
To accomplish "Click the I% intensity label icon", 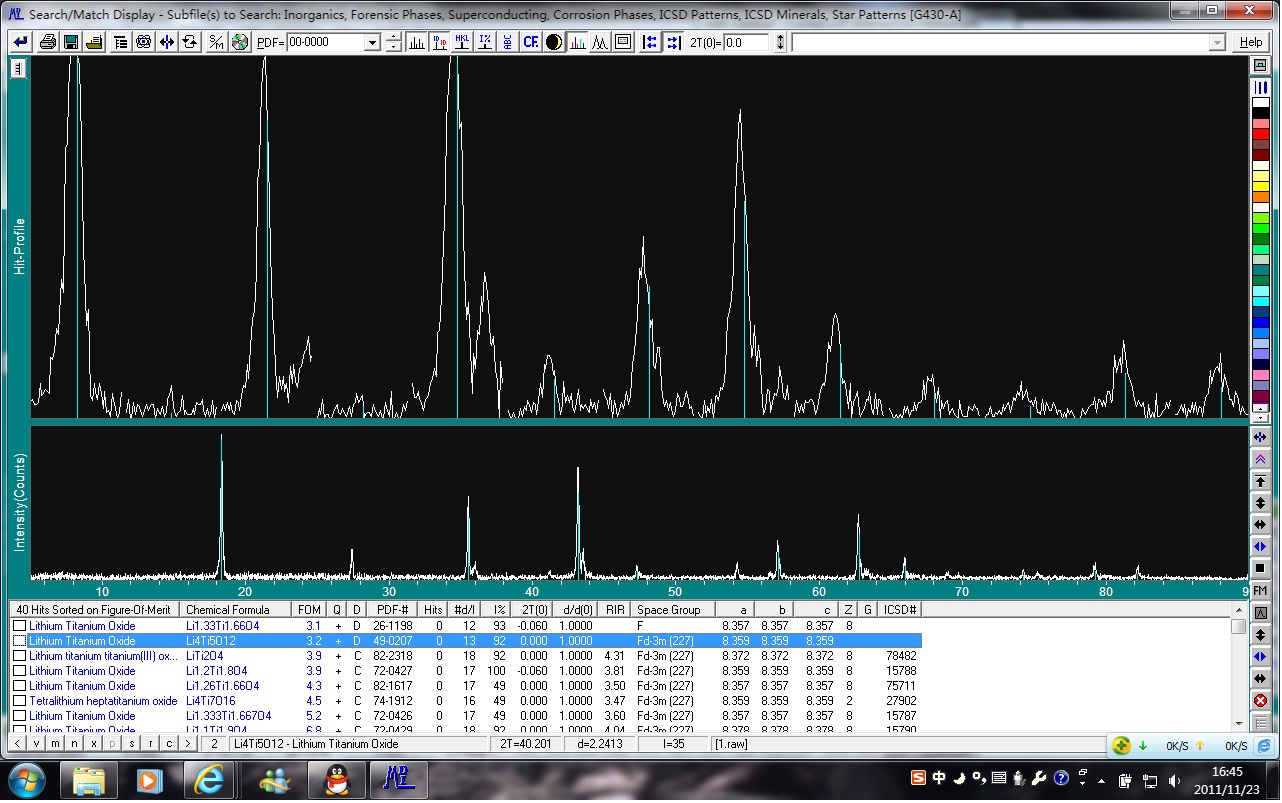I will 485,42.
